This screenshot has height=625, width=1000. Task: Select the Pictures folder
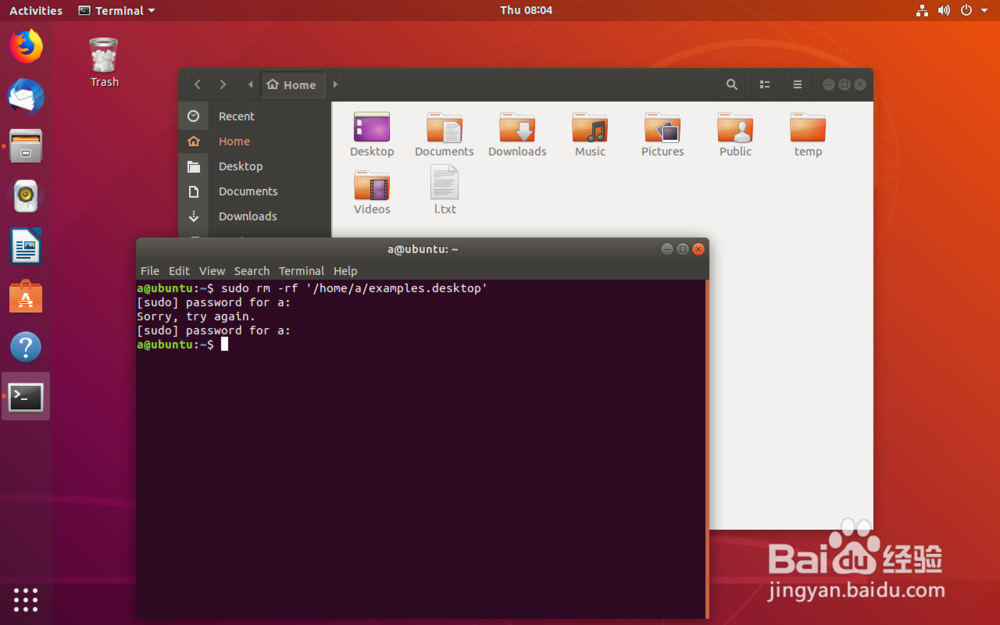point(663,134)
